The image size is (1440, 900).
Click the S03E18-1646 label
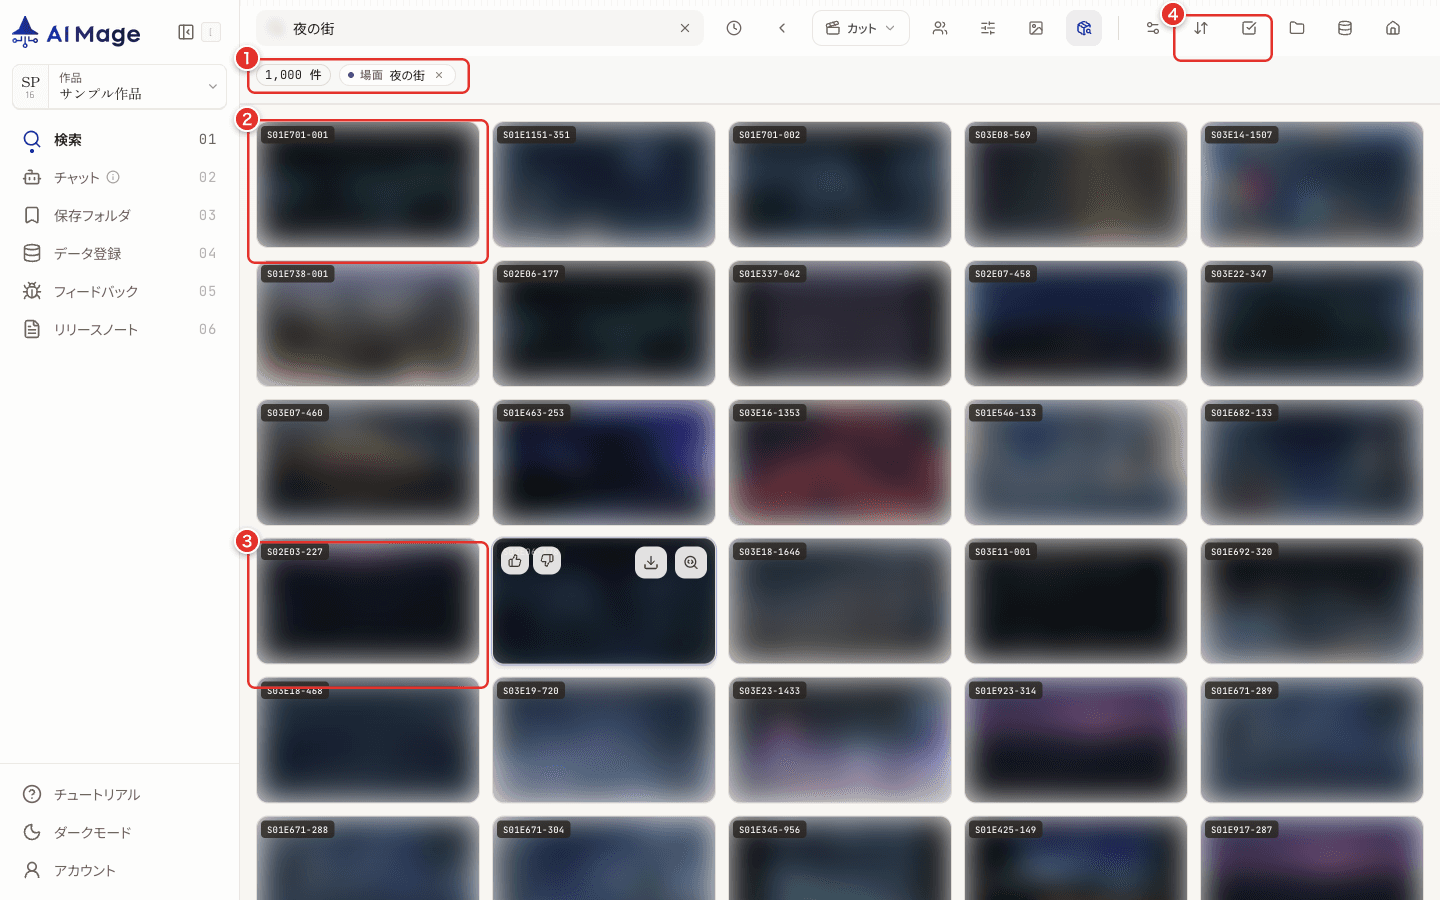(770, 552)
